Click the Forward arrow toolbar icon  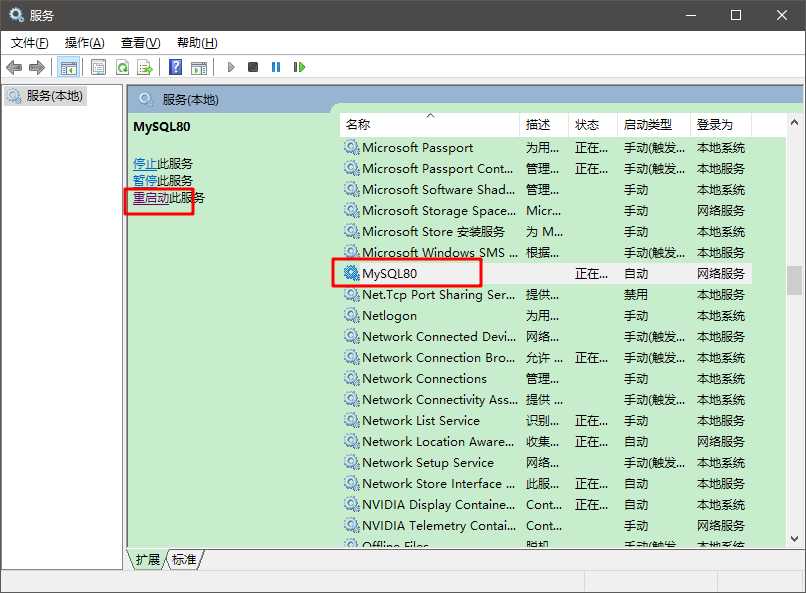click(x=36, y=67)
